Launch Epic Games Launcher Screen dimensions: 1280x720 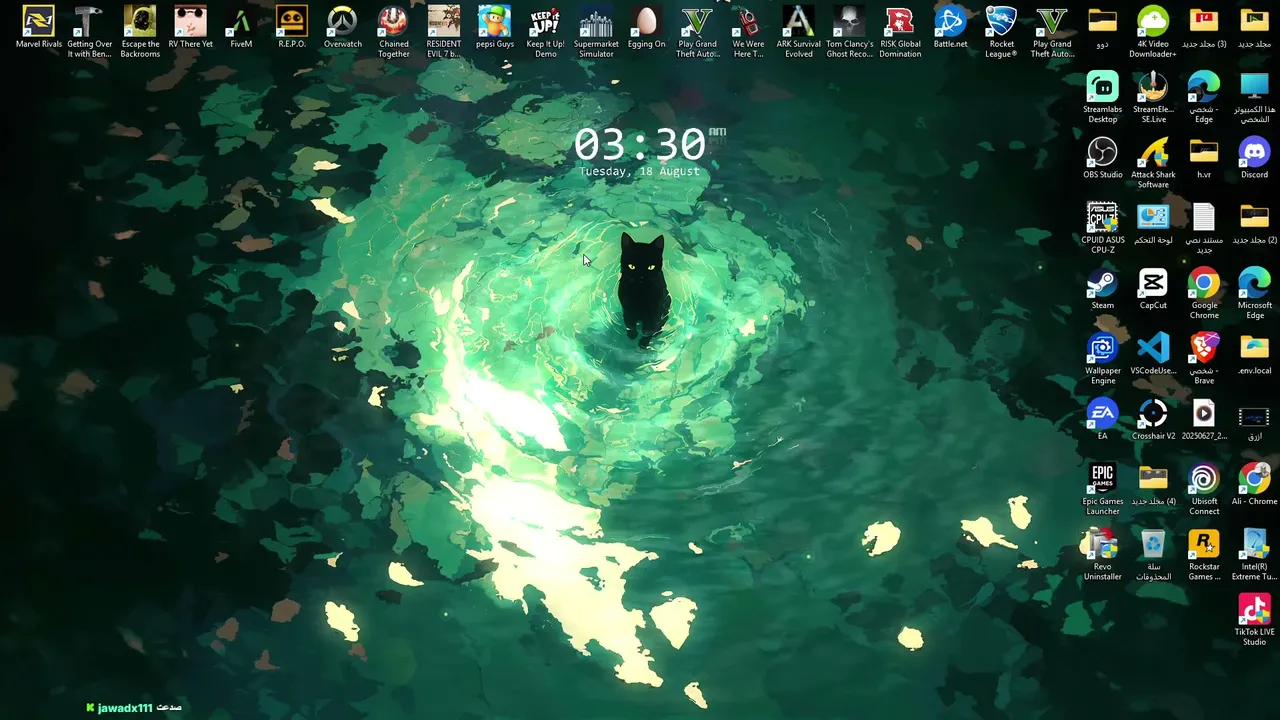point(1102,489)
